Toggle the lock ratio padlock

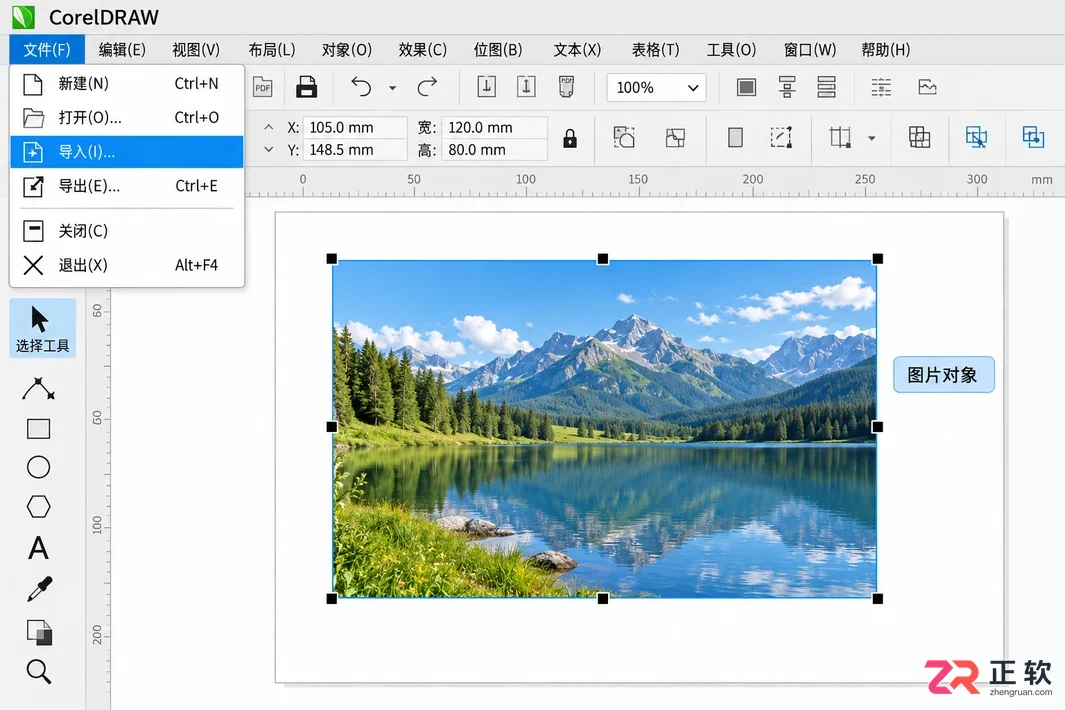point(570,139)
